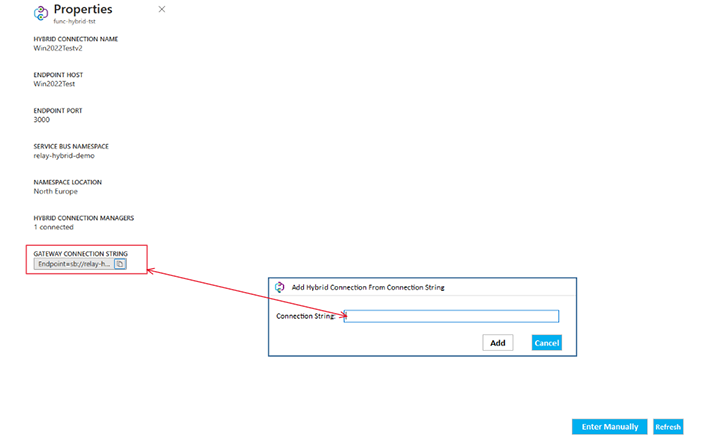The image size is (701, 443).
Task: Click 'Add Hybrid Connection From Connection String' title
Action: pyautogui.click(x=368, y=287)
